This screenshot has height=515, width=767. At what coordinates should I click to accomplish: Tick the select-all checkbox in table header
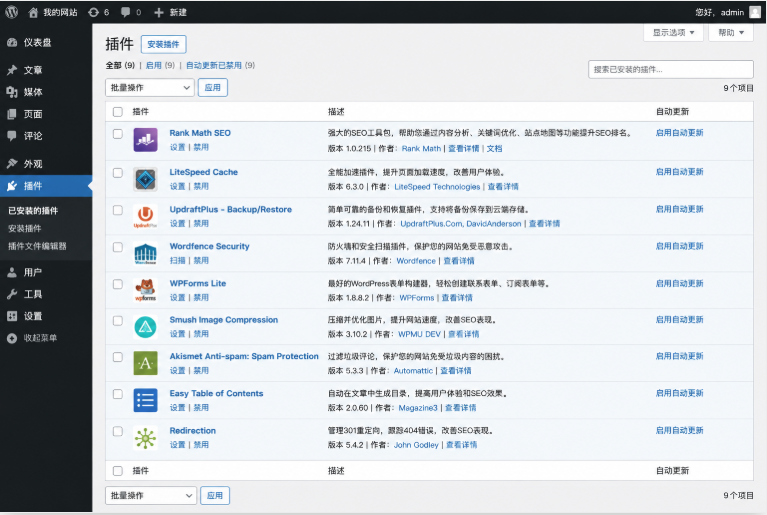(118, 112)
